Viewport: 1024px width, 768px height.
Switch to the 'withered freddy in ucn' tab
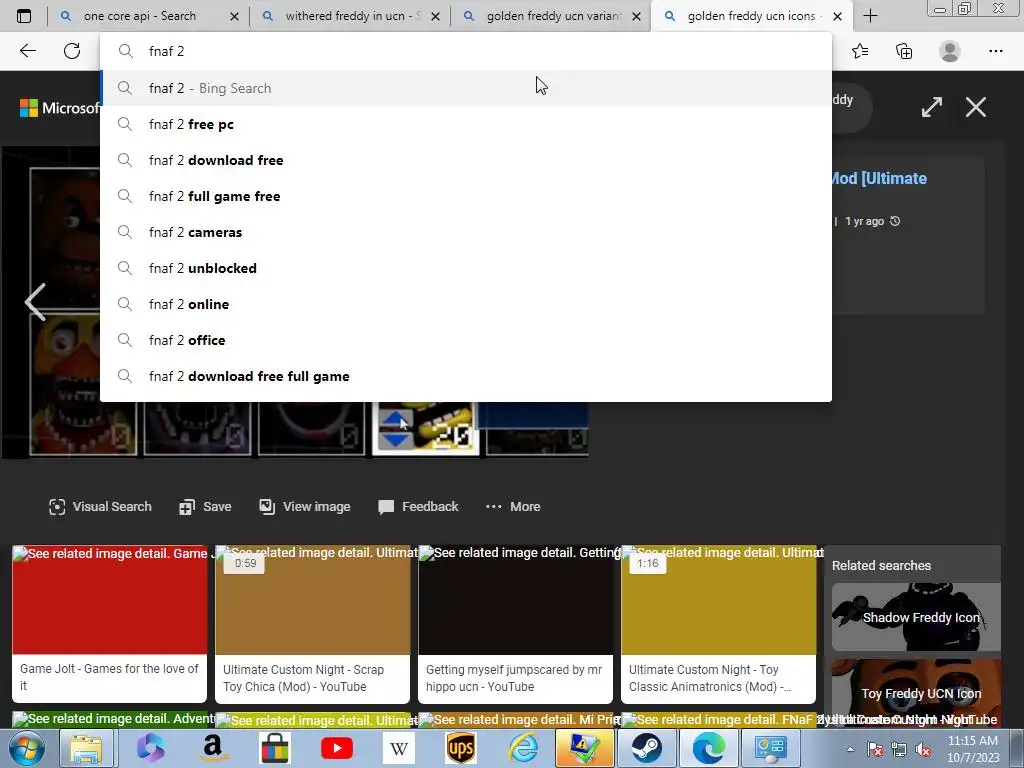pos(353,16)
